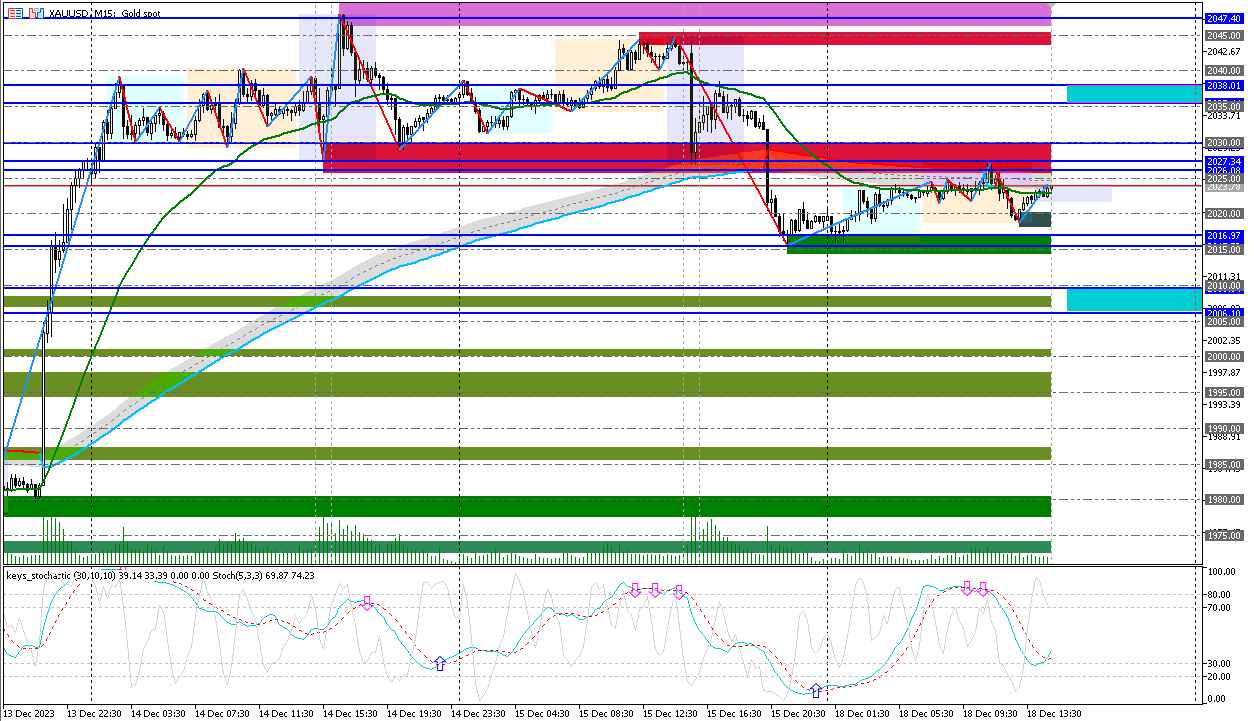Image resolution: width=1254 pixels, height=721 pixels.
Task: Select the upper cyan rectangle near 2038
Action: point(1133,93)
